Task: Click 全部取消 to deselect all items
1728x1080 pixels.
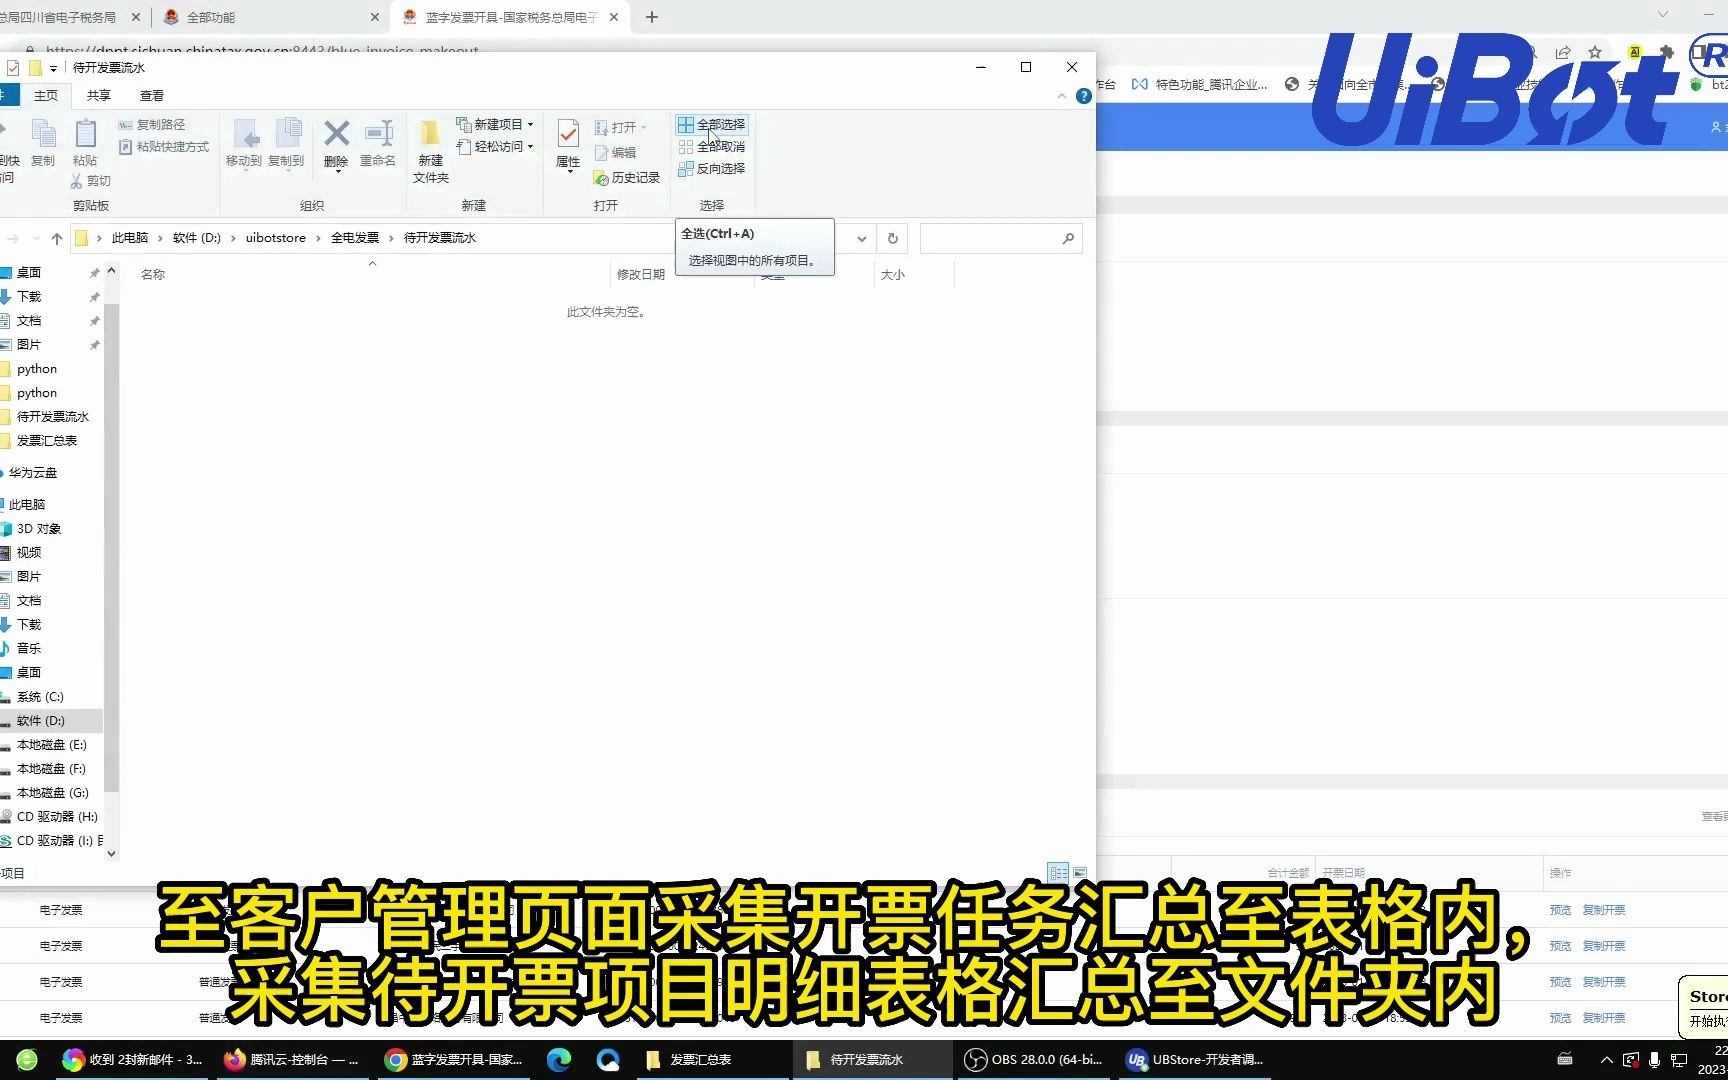Action: (712, 146)
